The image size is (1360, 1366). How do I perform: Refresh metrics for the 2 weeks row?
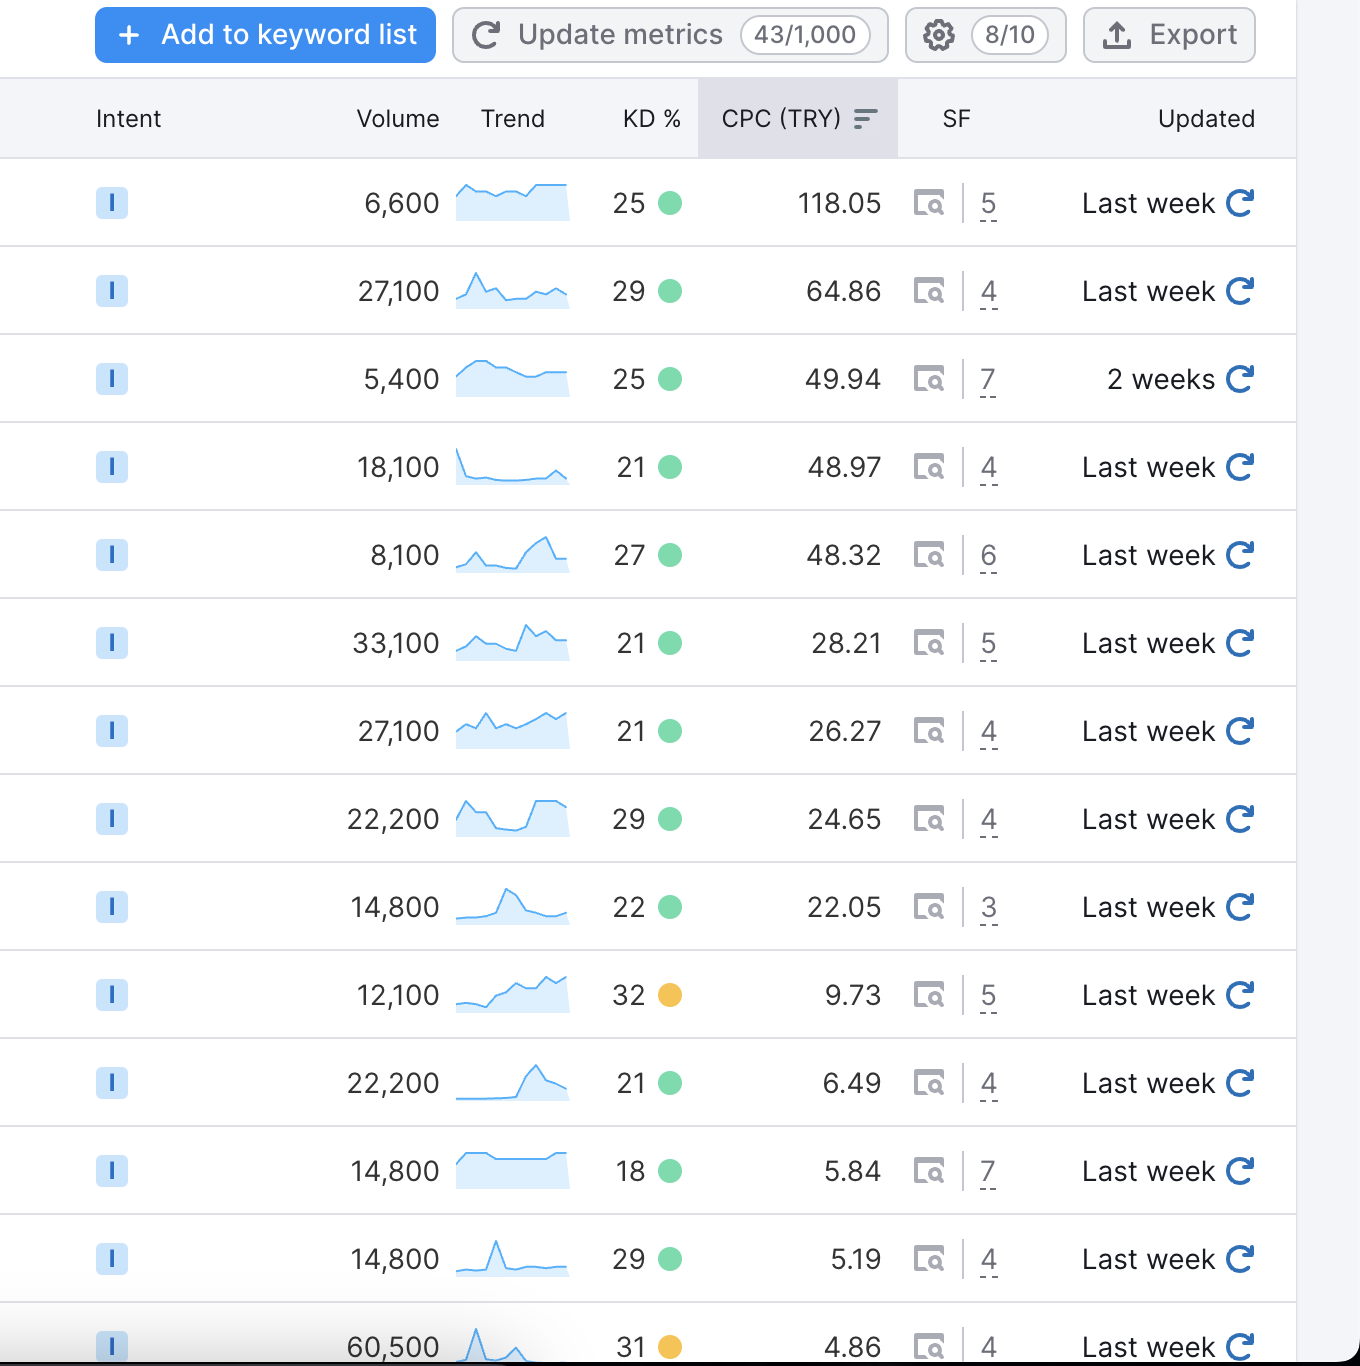[x=1240, y=379]
